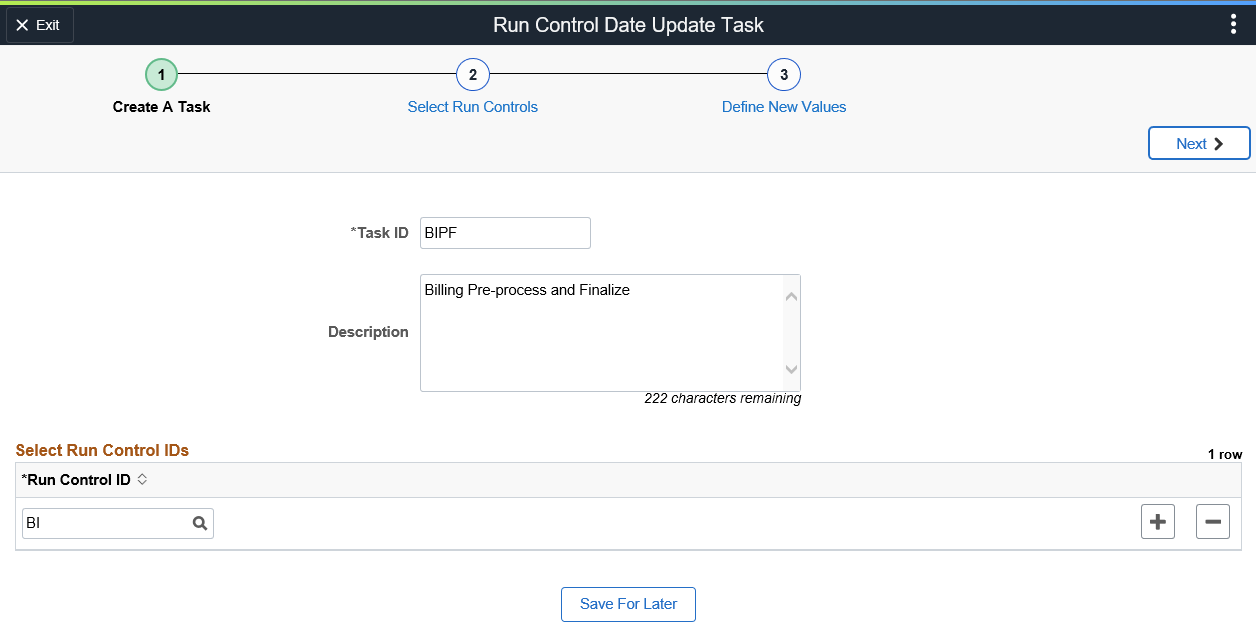The width and height of the screenshot is (1256, 631).
Task: Click Save For Later
Action: click(x=628, y=604)
